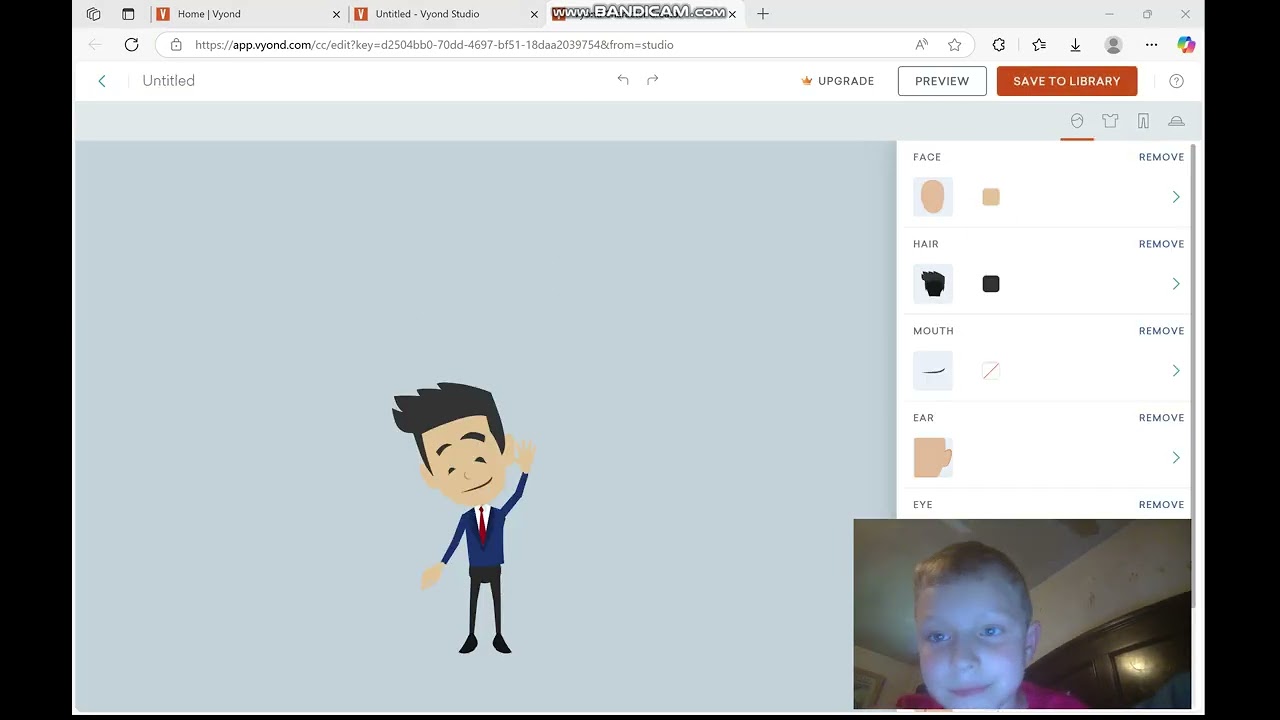Image resolution: width=1280 pixels, height=720 pixels.
Task: Open browser downloads icon
Action: [x=1075, y=45]
